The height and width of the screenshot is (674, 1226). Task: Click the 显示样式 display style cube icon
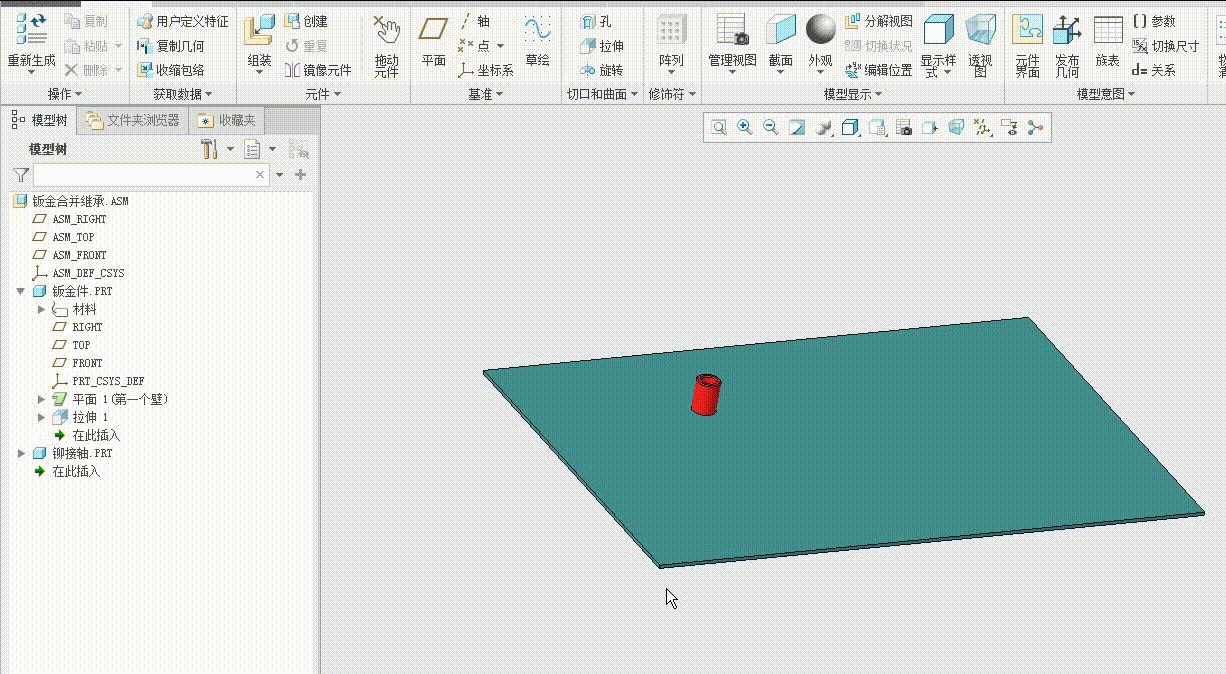[938, 30]
